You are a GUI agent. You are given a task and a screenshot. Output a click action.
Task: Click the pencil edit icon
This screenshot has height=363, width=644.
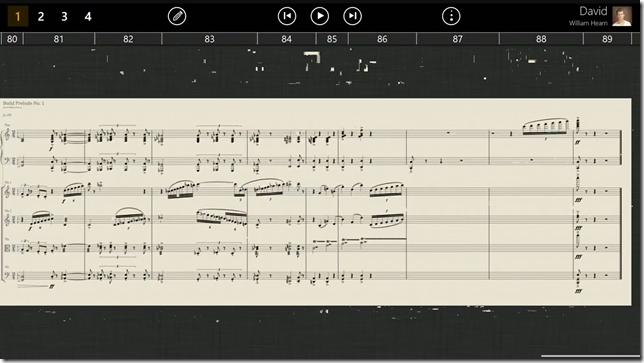177,16
